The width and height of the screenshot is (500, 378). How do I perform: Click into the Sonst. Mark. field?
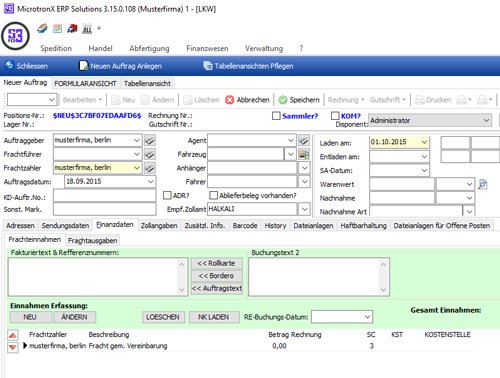click(x=104, y=209)
